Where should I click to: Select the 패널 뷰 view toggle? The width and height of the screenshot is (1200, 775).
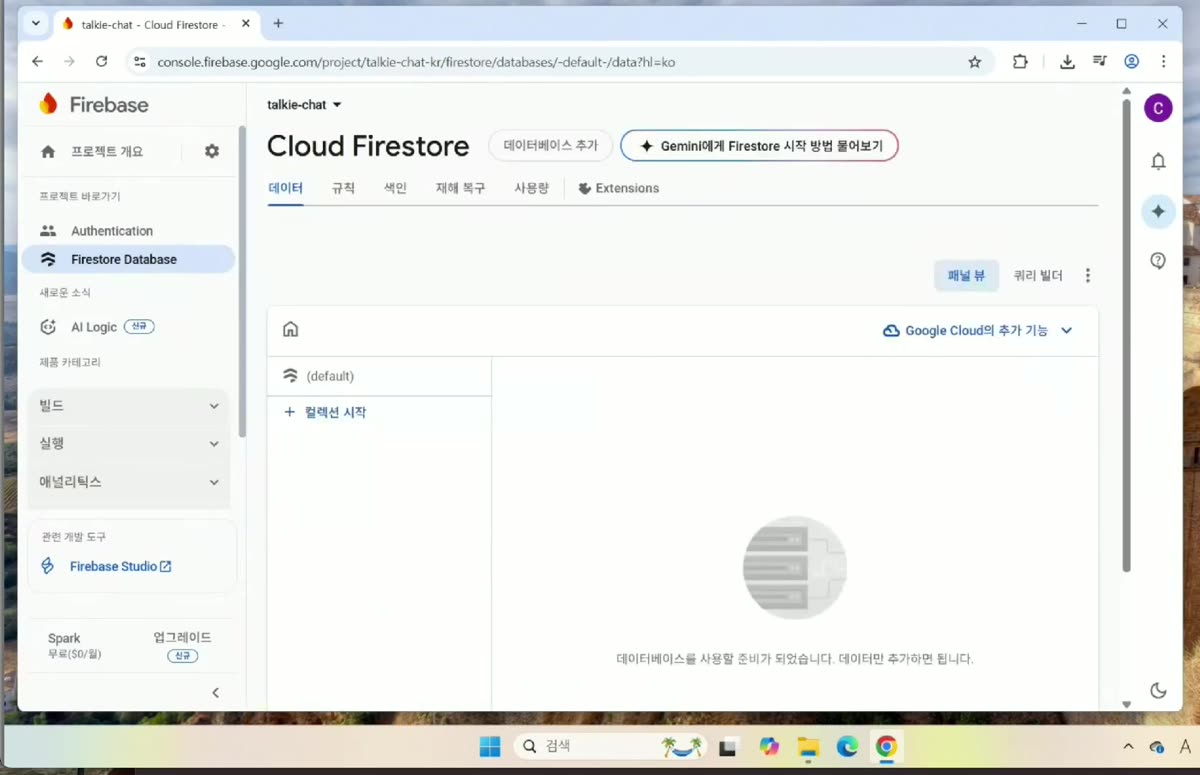966,276
